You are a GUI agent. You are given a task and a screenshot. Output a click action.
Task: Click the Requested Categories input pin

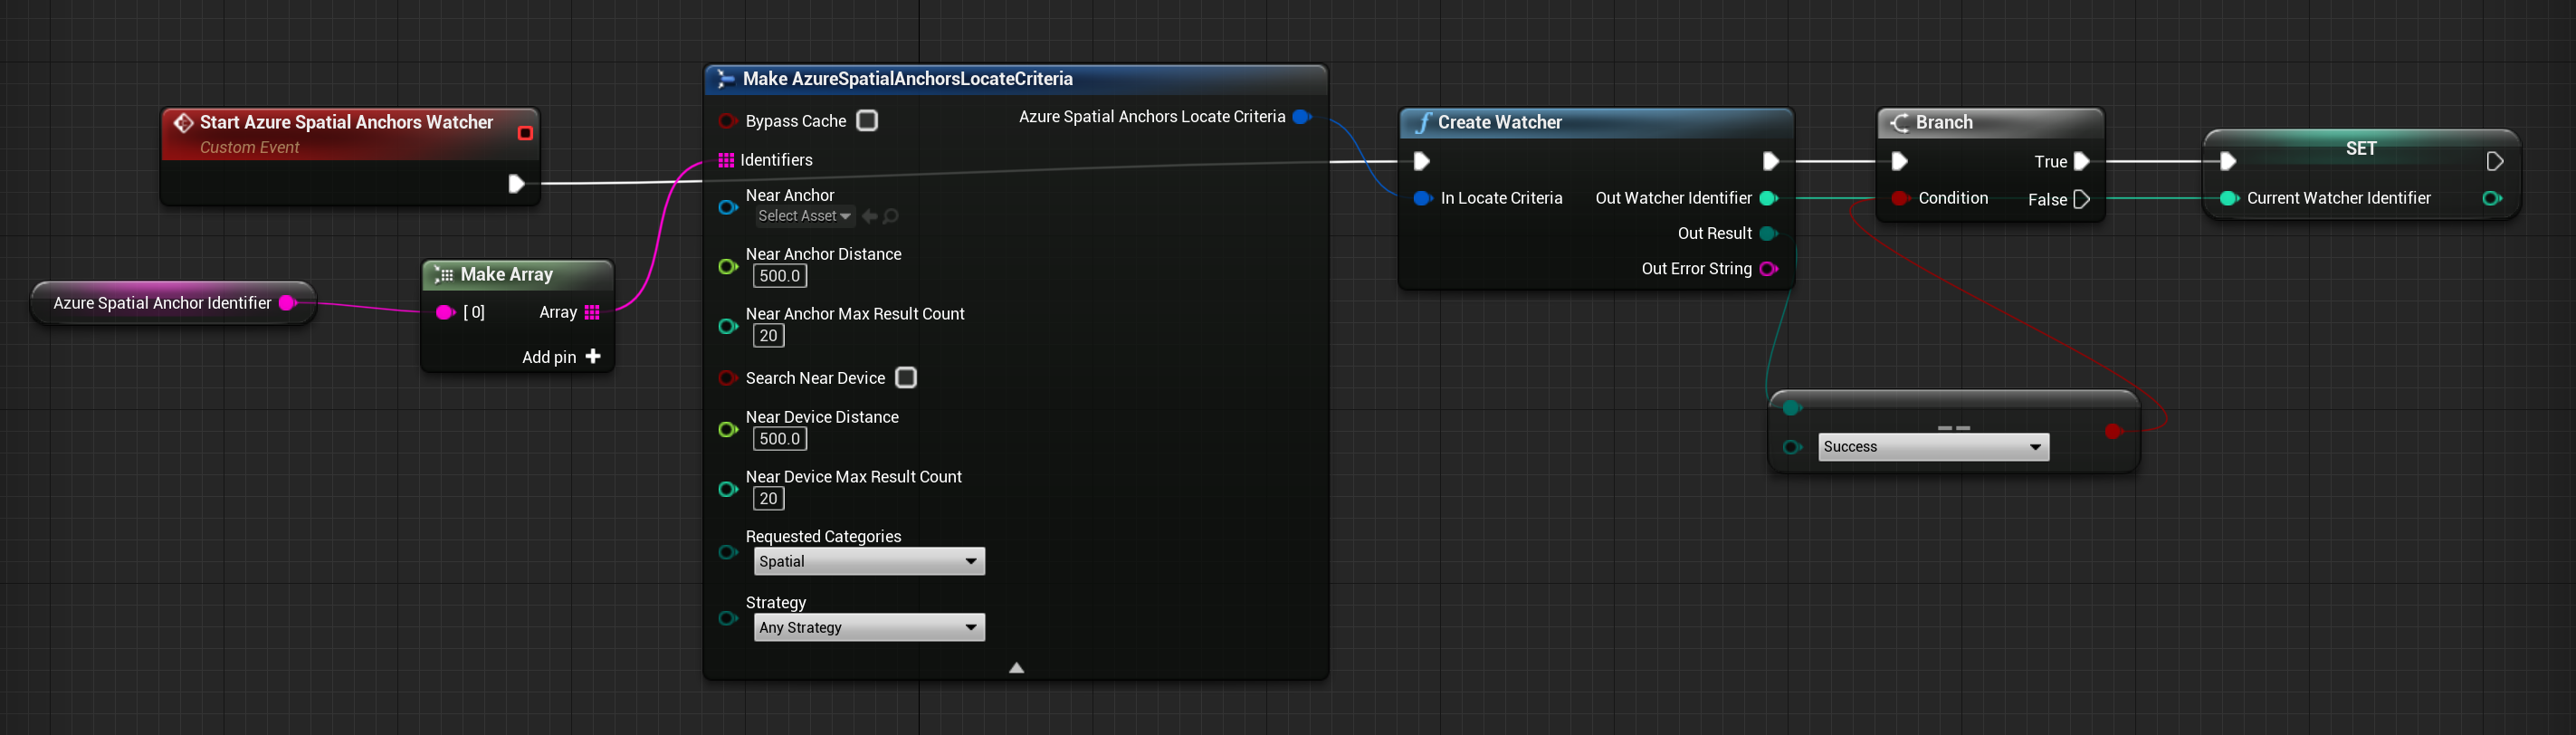[x=728, y=552]
